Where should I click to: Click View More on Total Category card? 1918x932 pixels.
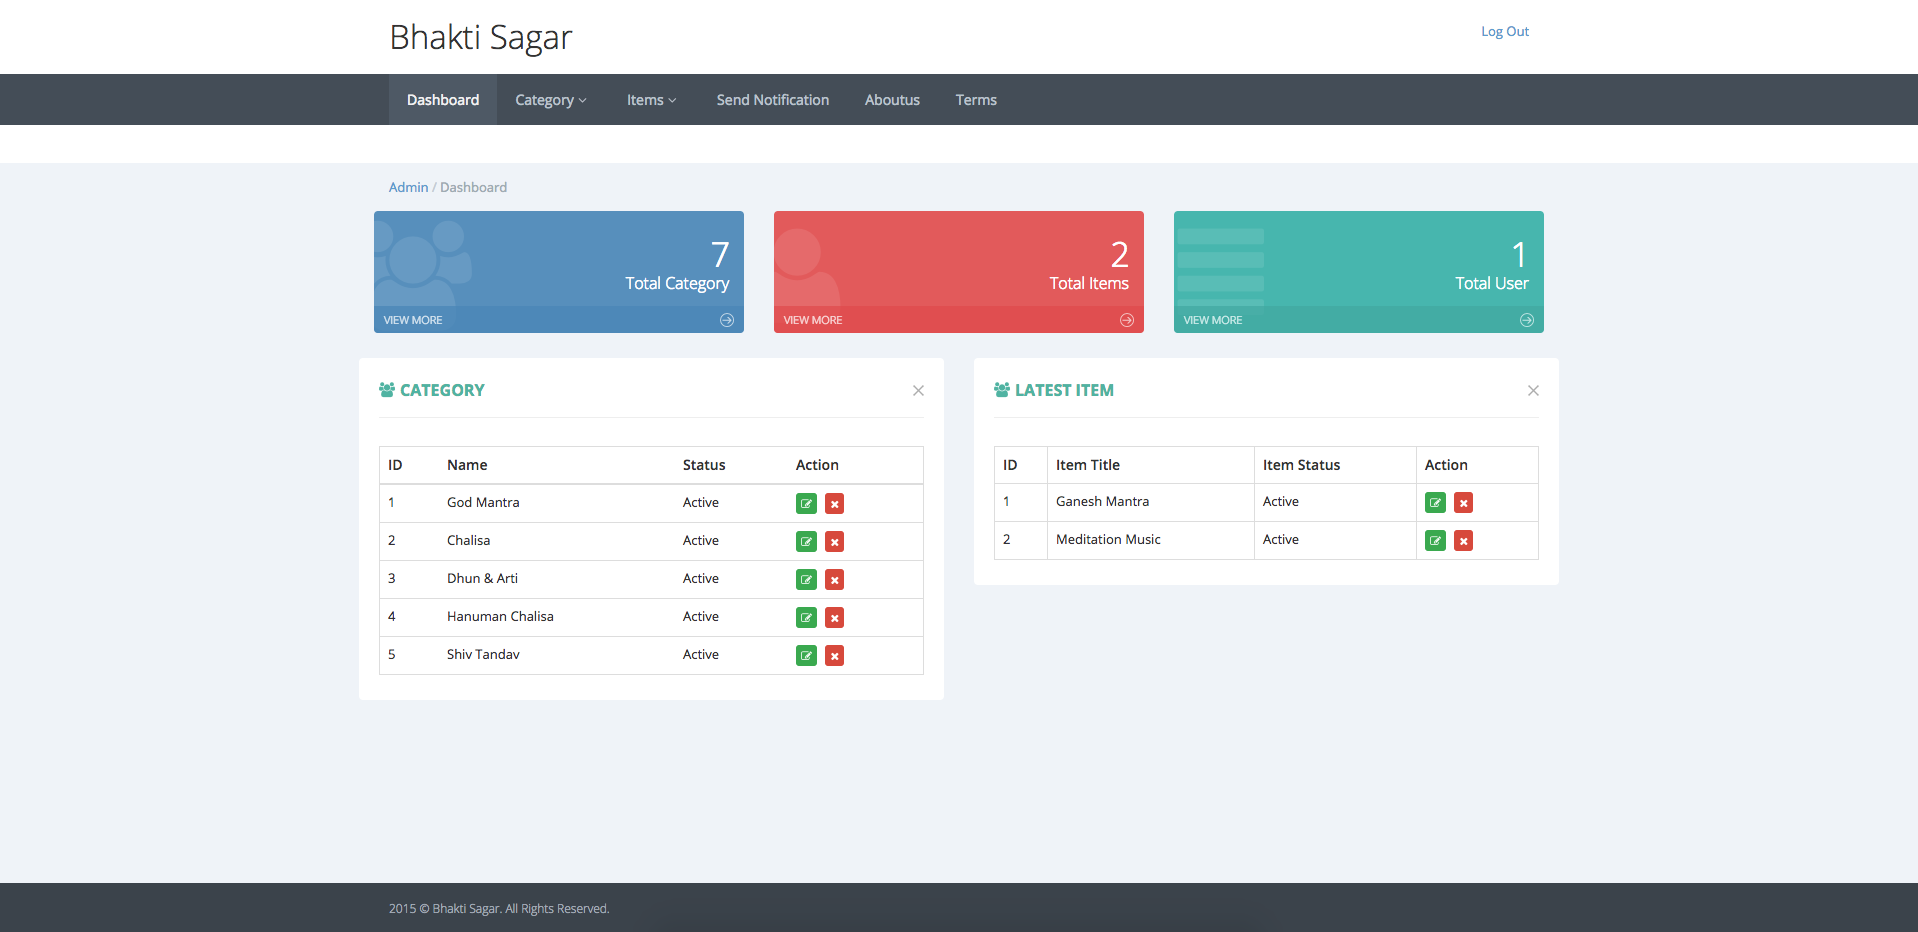413,320
